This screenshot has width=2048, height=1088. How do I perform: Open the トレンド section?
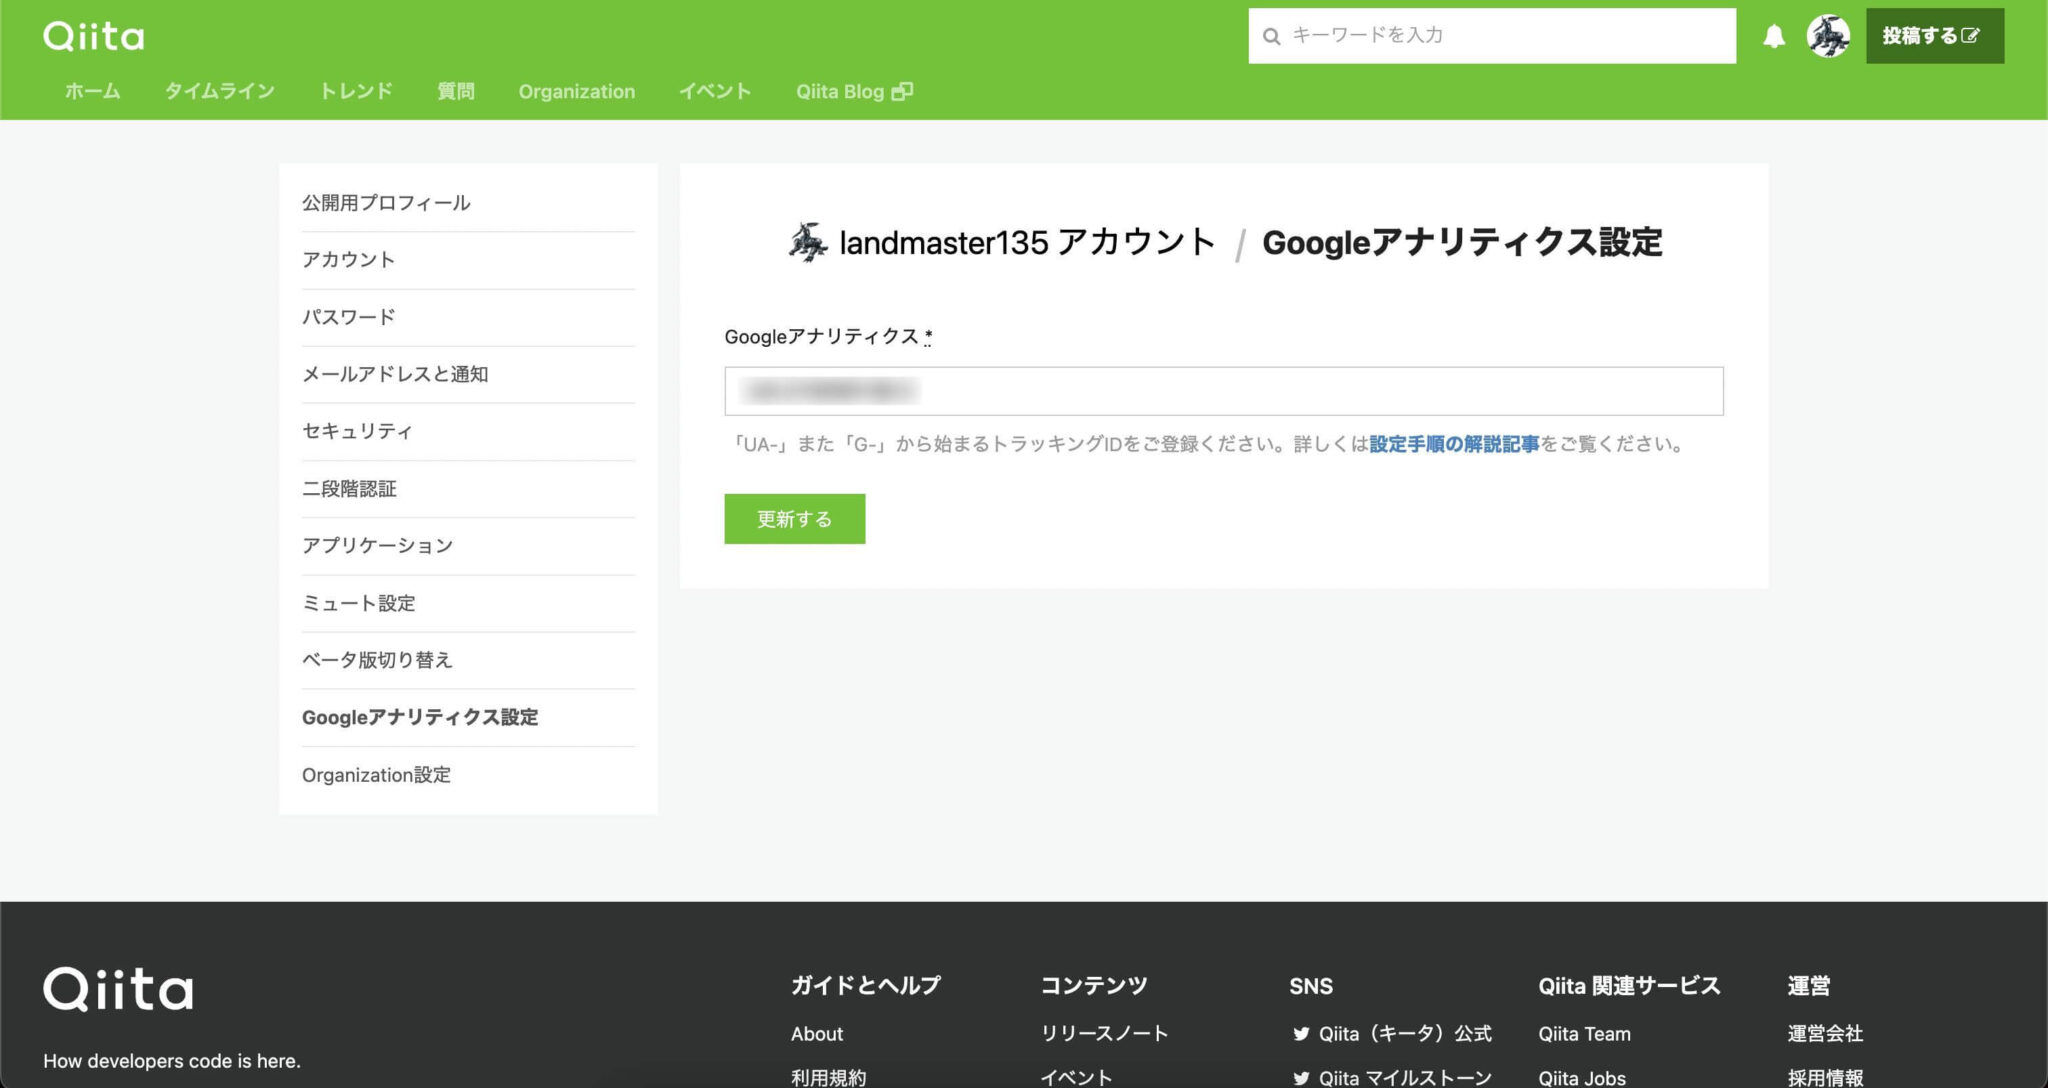point(355,90)
